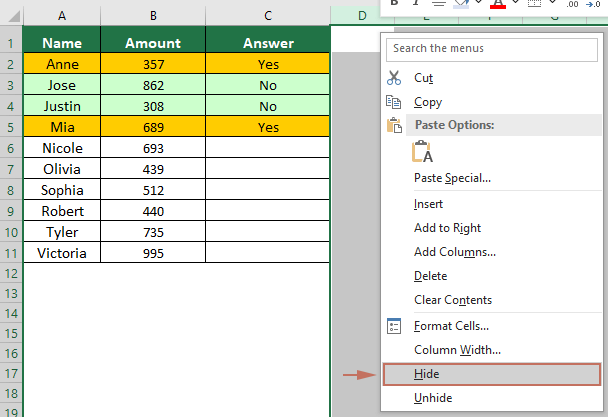608x417 pixels.
Task: Click the Cut scissors icon
Action: (394, 78)
